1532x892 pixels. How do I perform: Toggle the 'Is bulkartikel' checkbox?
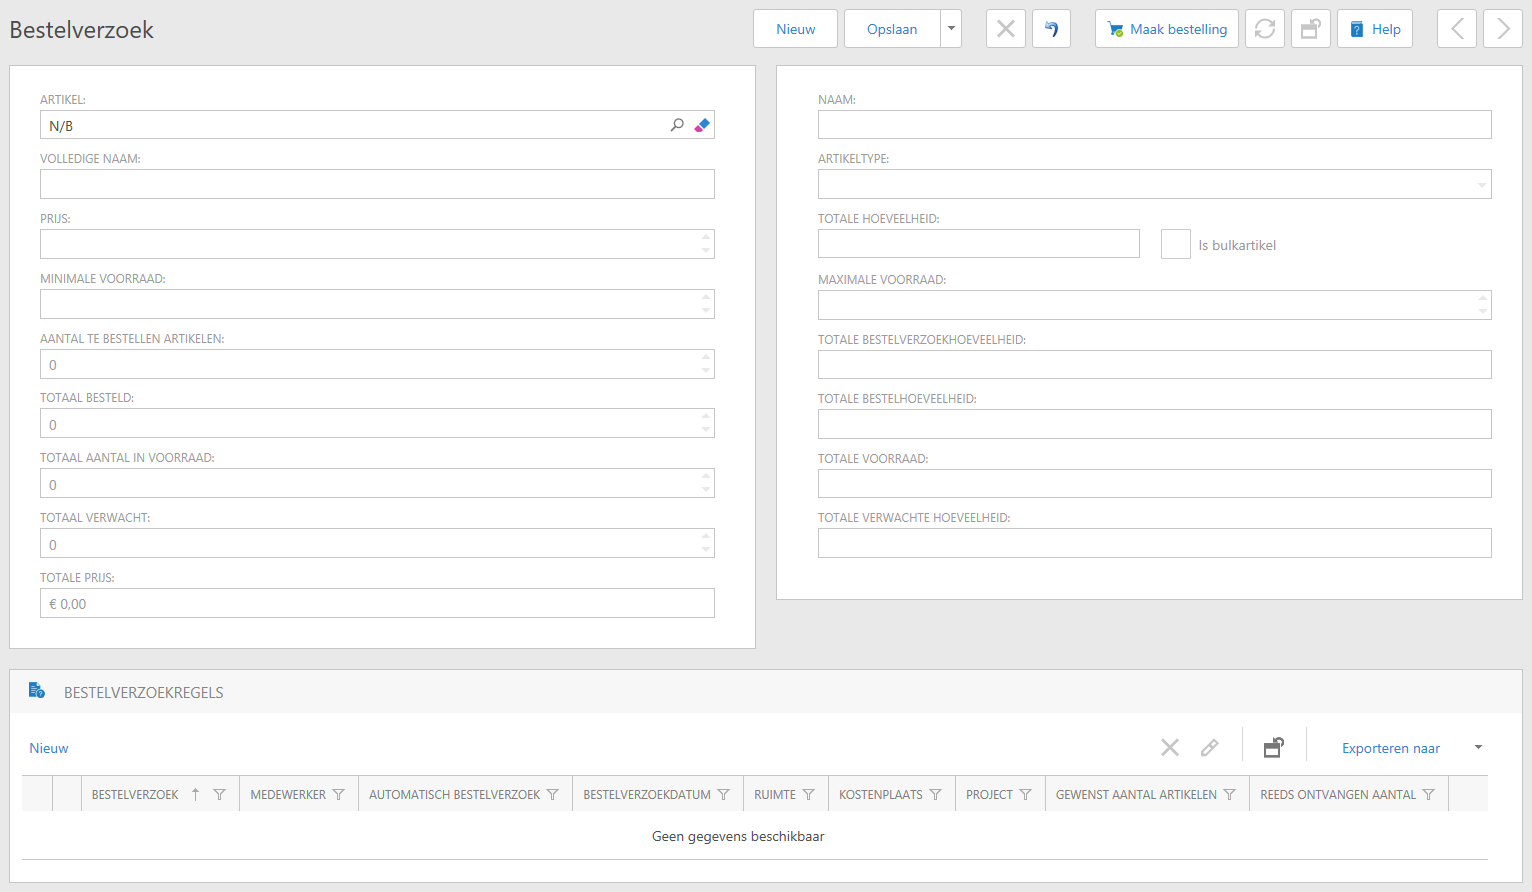(1175, 244)
